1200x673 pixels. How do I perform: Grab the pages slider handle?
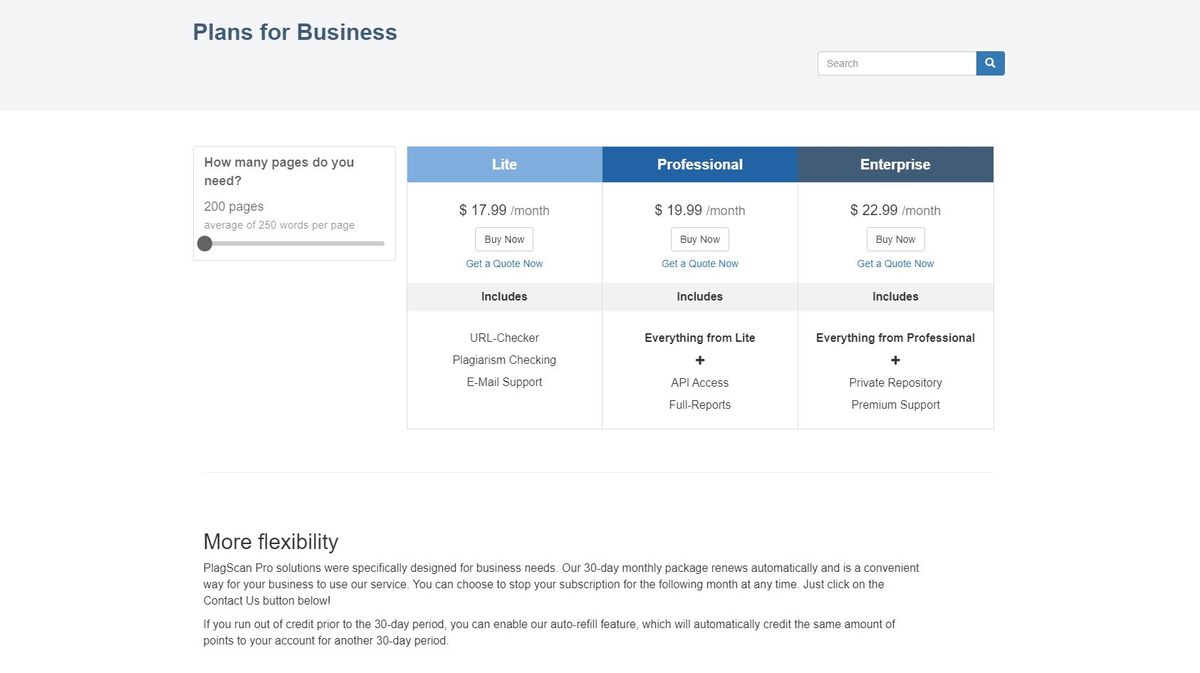pyautogui.click(x=205, y=243)
